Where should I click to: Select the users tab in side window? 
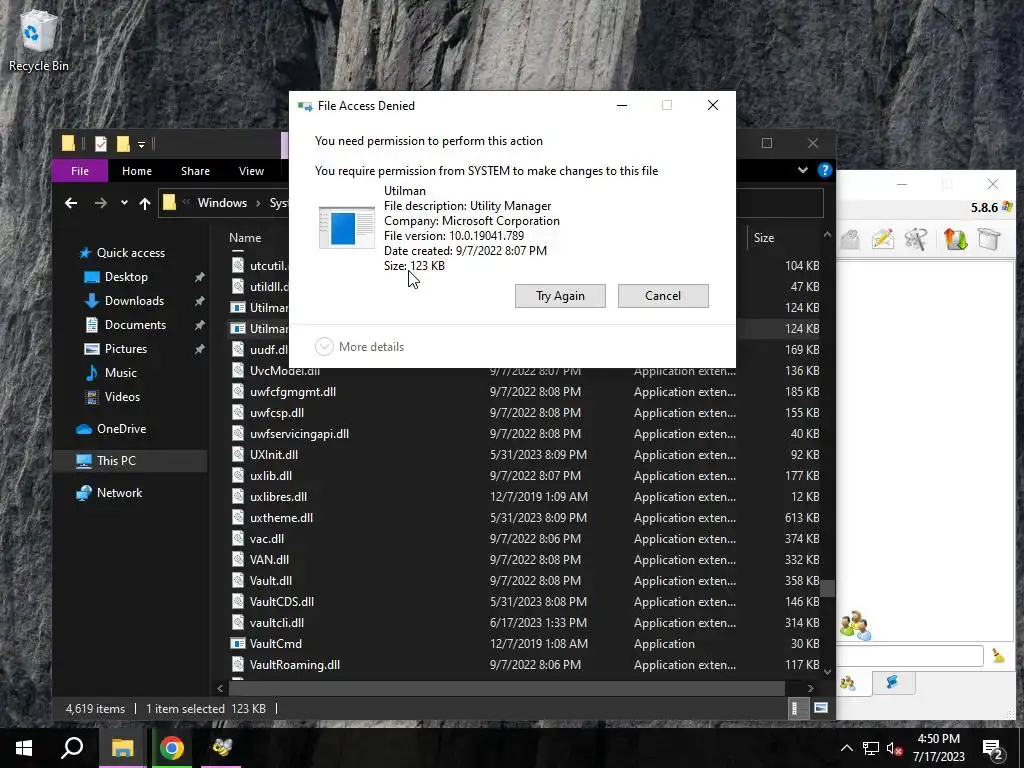click(x=850, y=683)
